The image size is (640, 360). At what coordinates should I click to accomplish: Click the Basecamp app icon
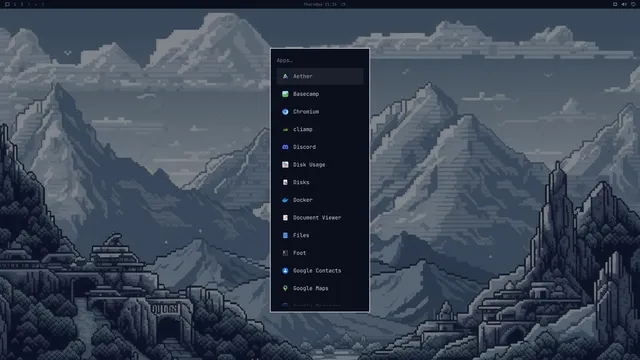[x=285, y=94]
